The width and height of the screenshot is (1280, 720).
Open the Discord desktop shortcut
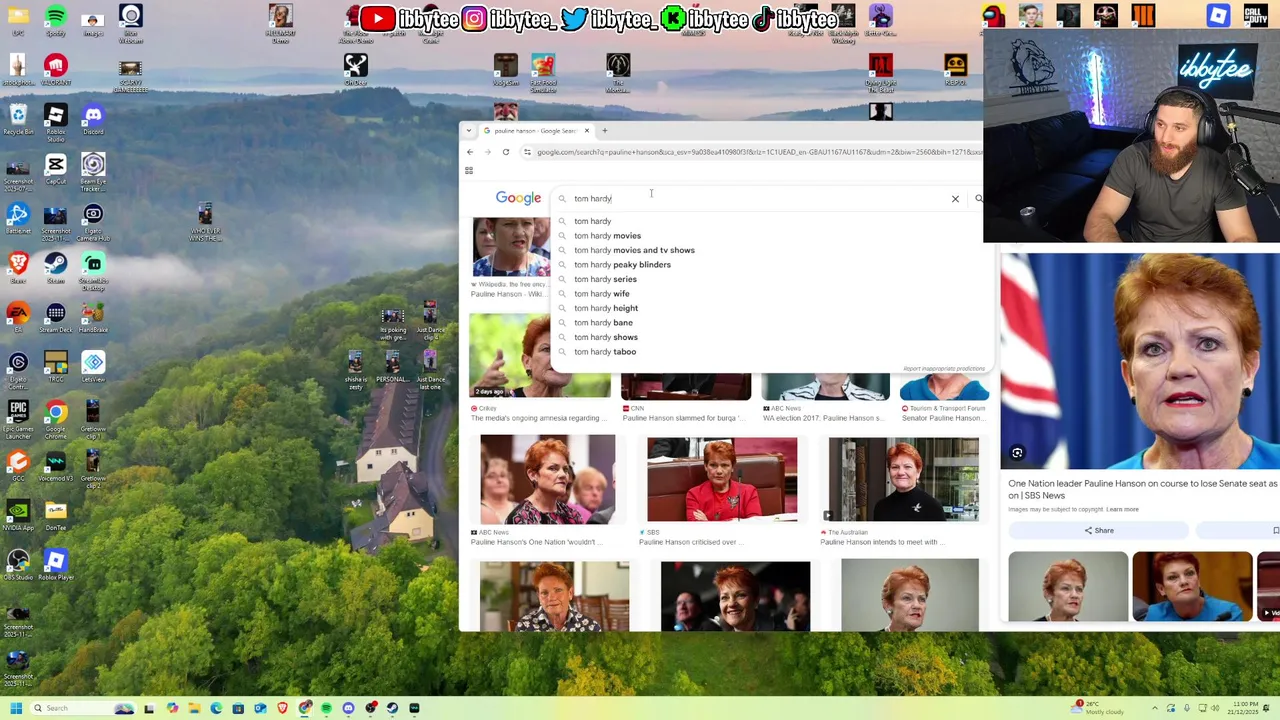point(93,119)
